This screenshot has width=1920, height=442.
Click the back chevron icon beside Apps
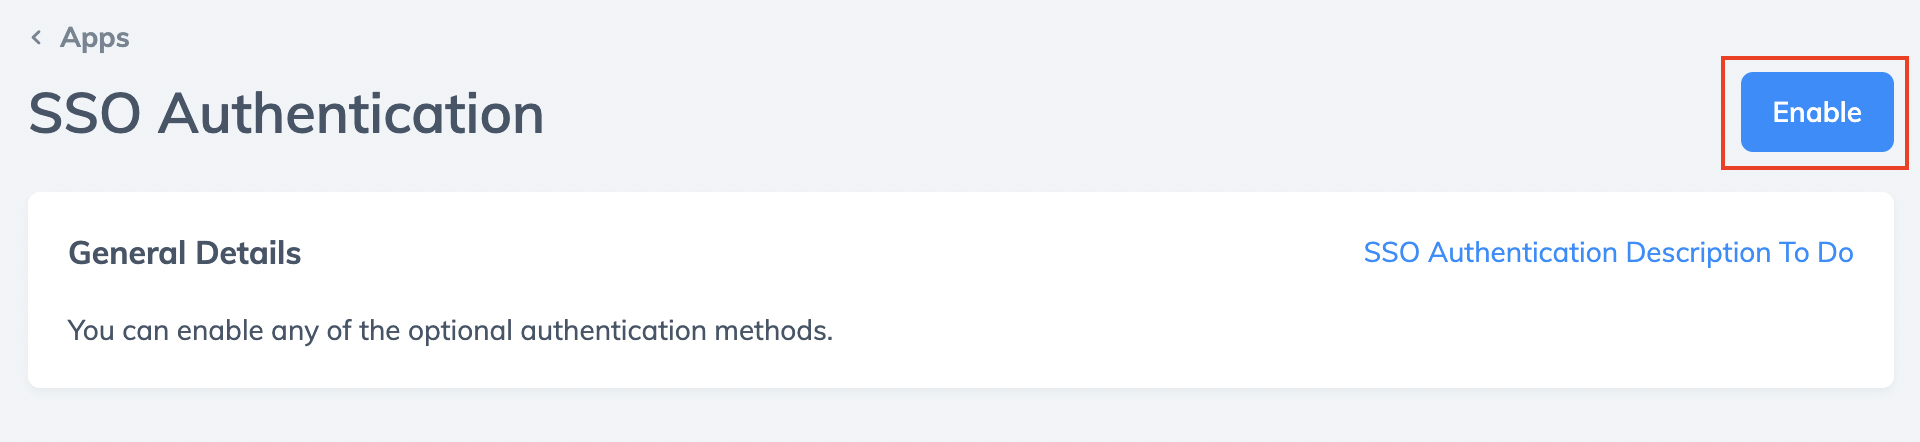36,38
